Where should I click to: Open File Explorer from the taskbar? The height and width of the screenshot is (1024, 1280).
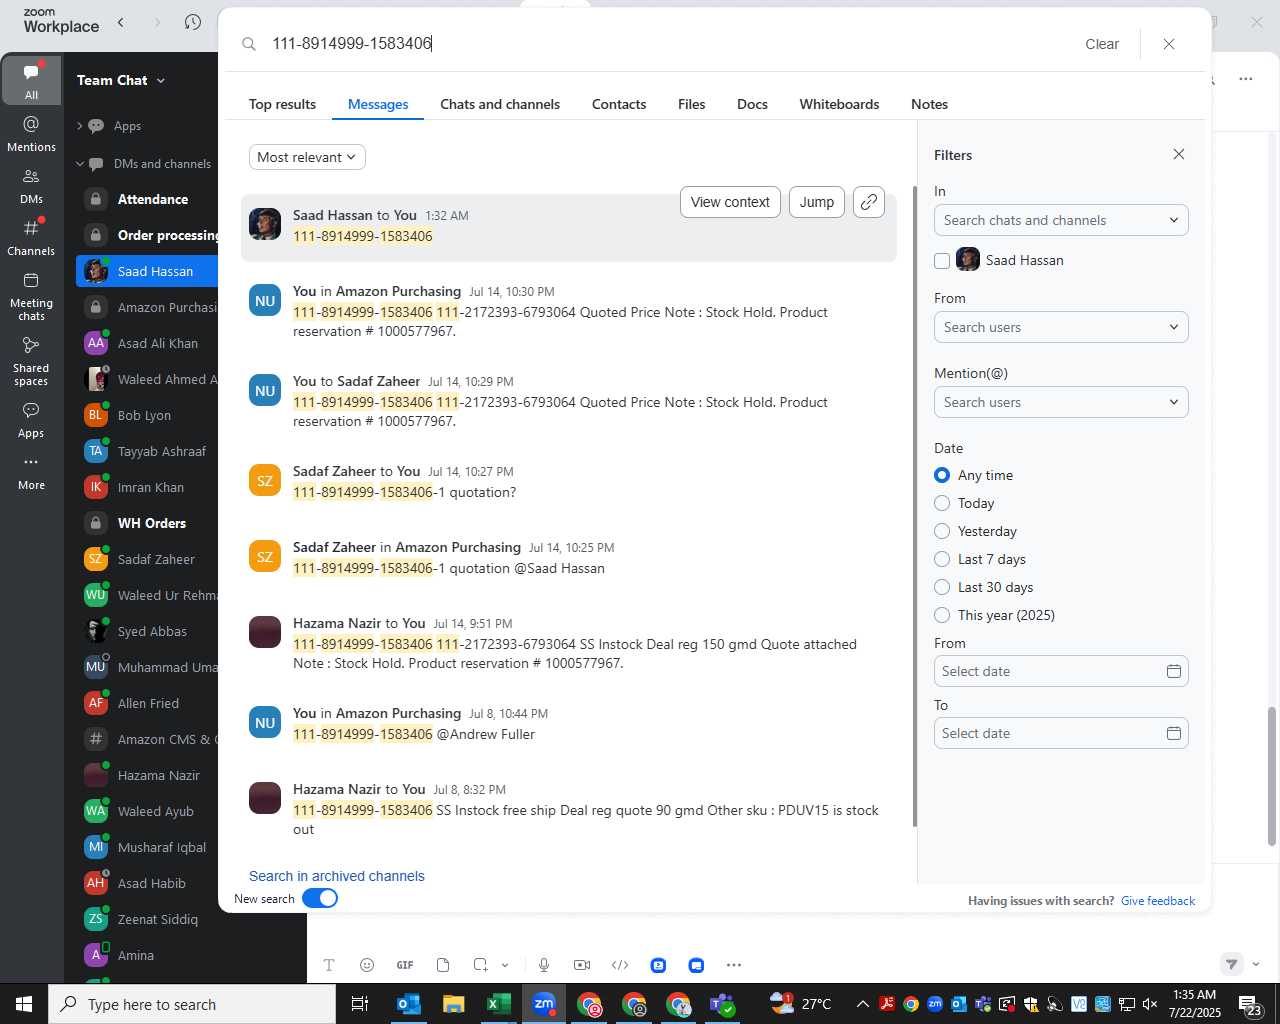[454, 1004]
